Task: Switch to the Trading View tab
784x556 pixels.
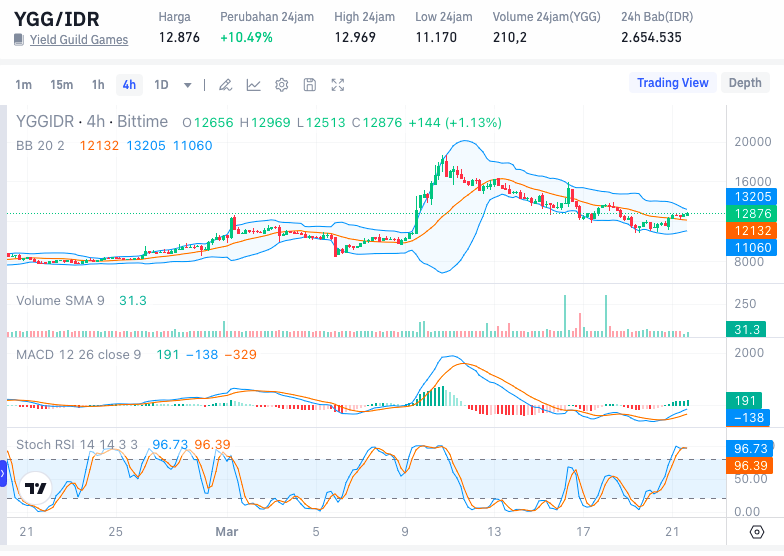Action: [x=672, y=83]
